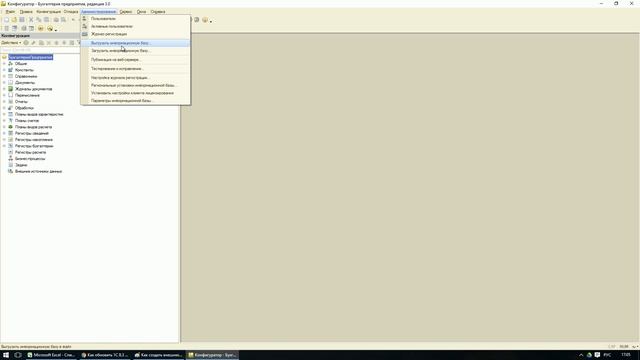Click the Edit pencil icon in Configuration panel

click(x=33, y=42)
